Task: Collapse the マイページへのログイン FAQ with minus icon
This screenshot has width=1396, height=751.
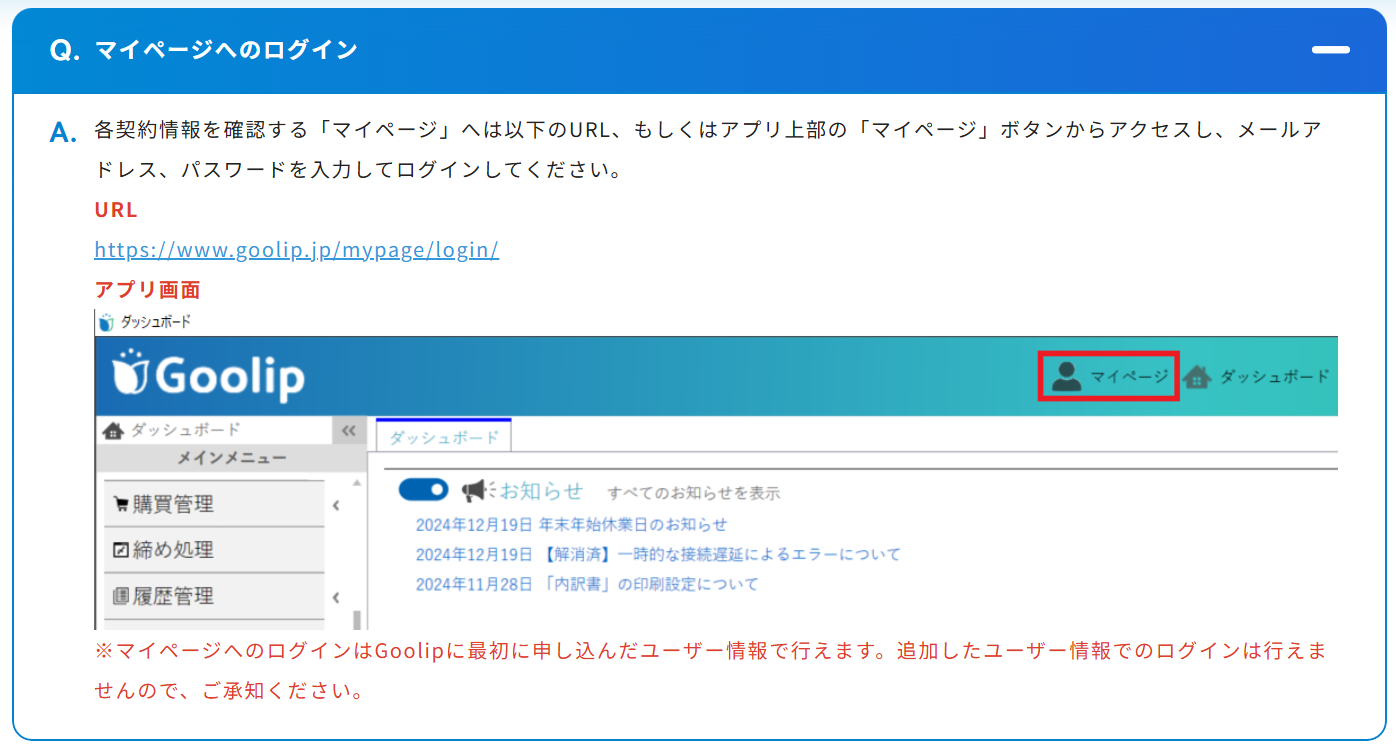Action: (x=1331, y=50)
